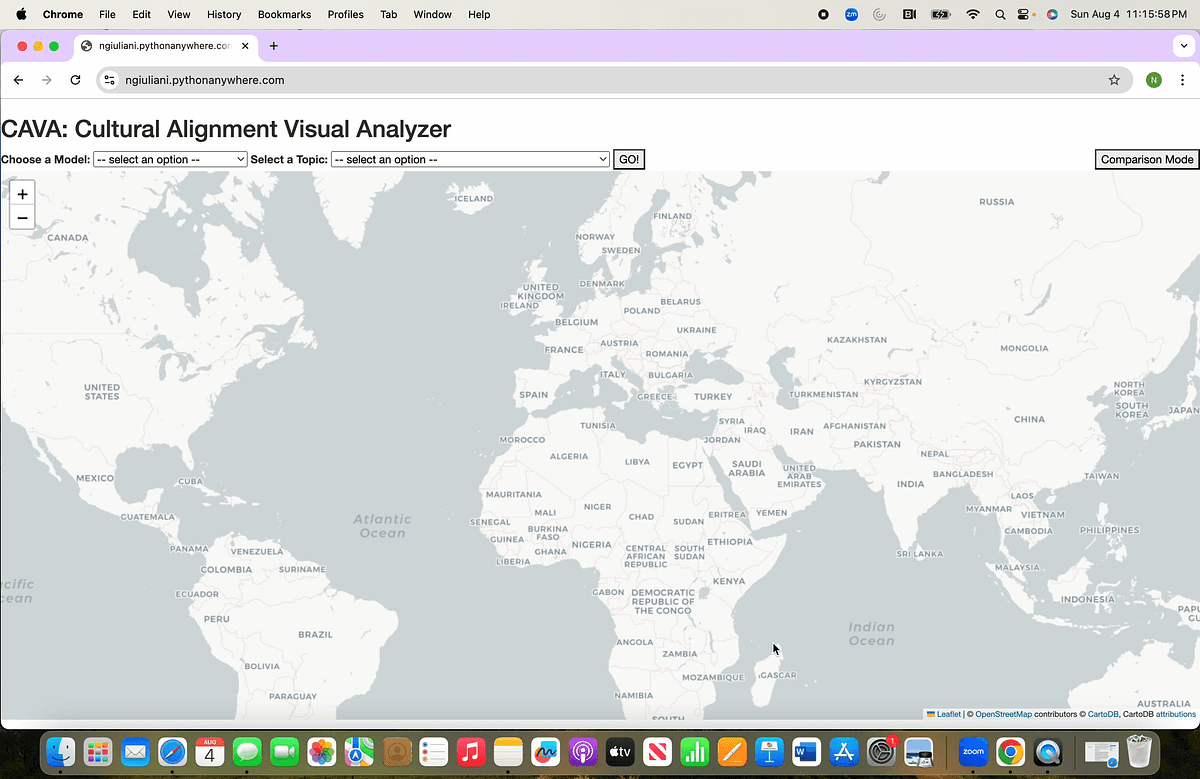Open Zoom from the dock

(x=973, y=751)
